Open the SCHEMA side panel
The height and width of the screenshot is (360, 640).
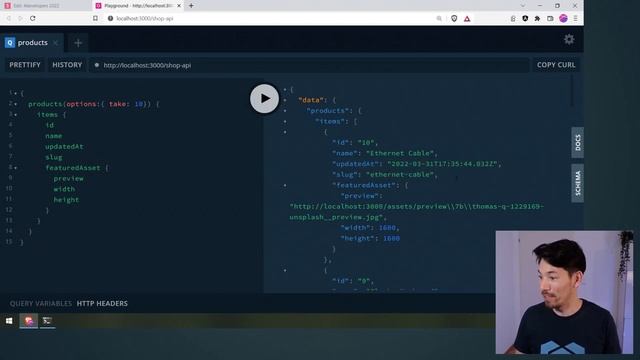(577, 183)
